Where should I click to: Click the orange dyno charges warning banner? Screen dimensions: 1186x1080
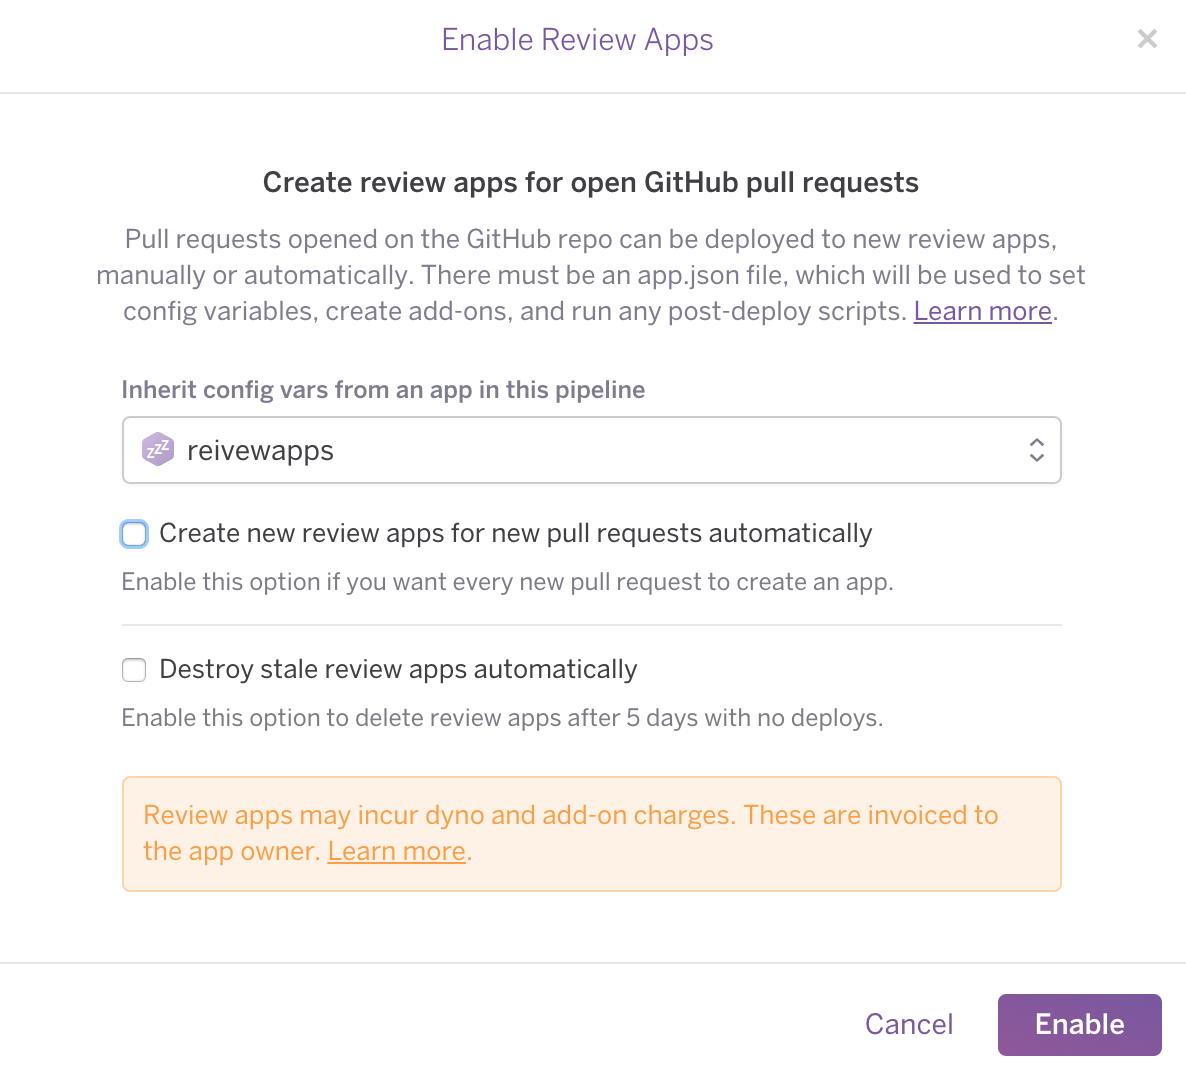tap(592, 833)
